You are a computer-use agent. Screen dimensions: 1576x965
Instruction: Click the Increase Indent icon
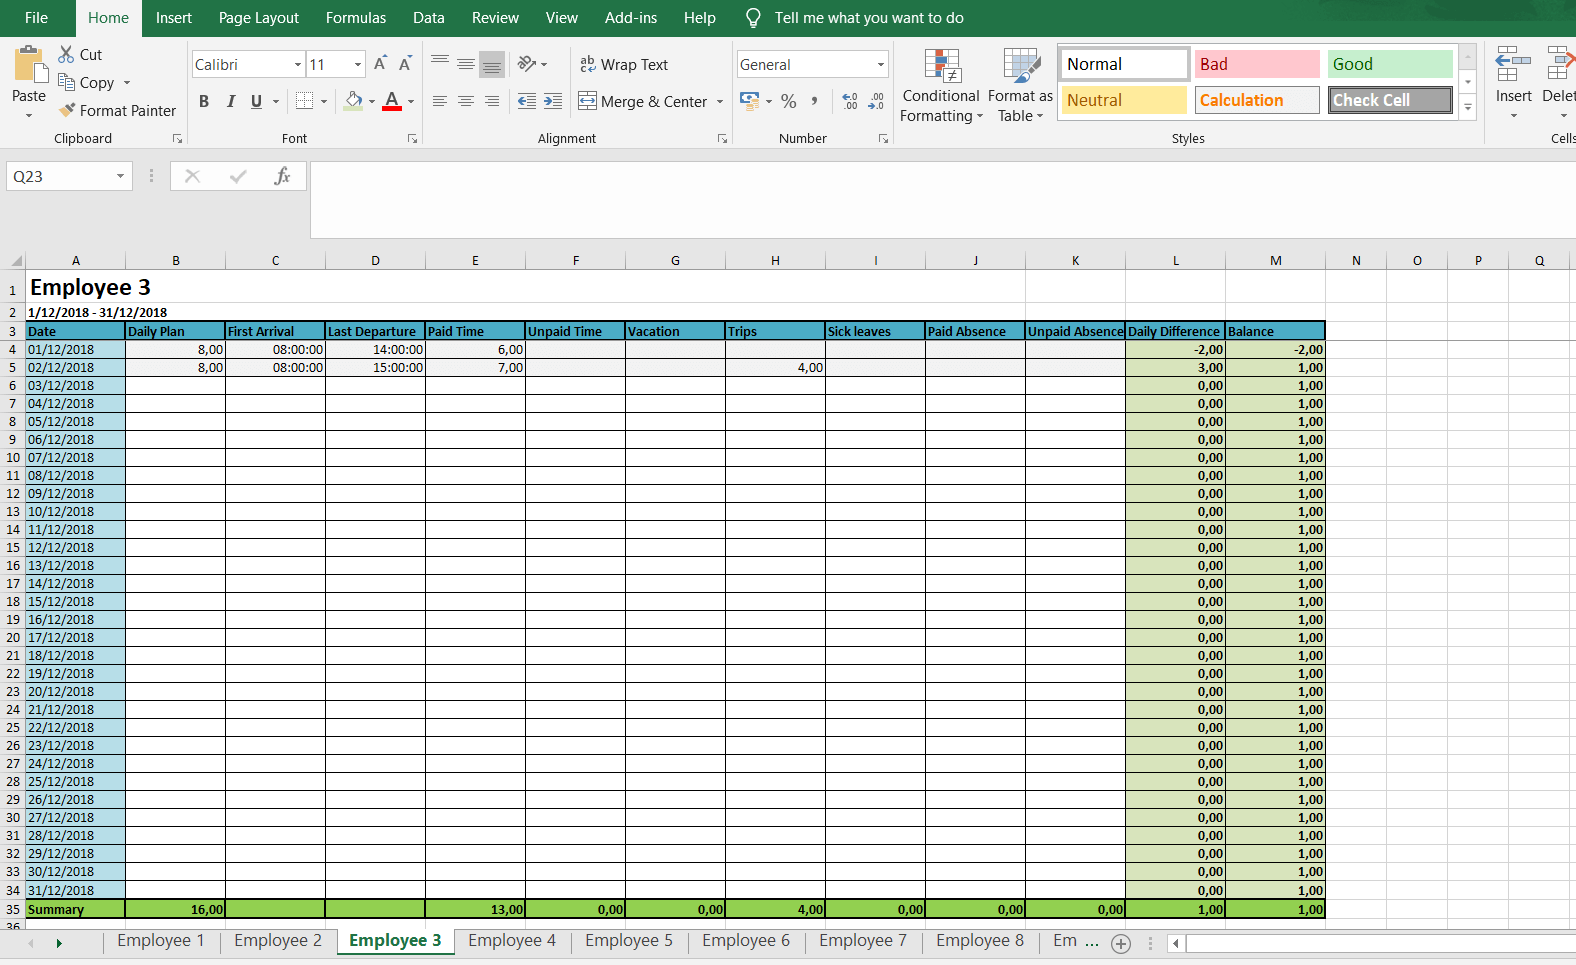[553, 101]
